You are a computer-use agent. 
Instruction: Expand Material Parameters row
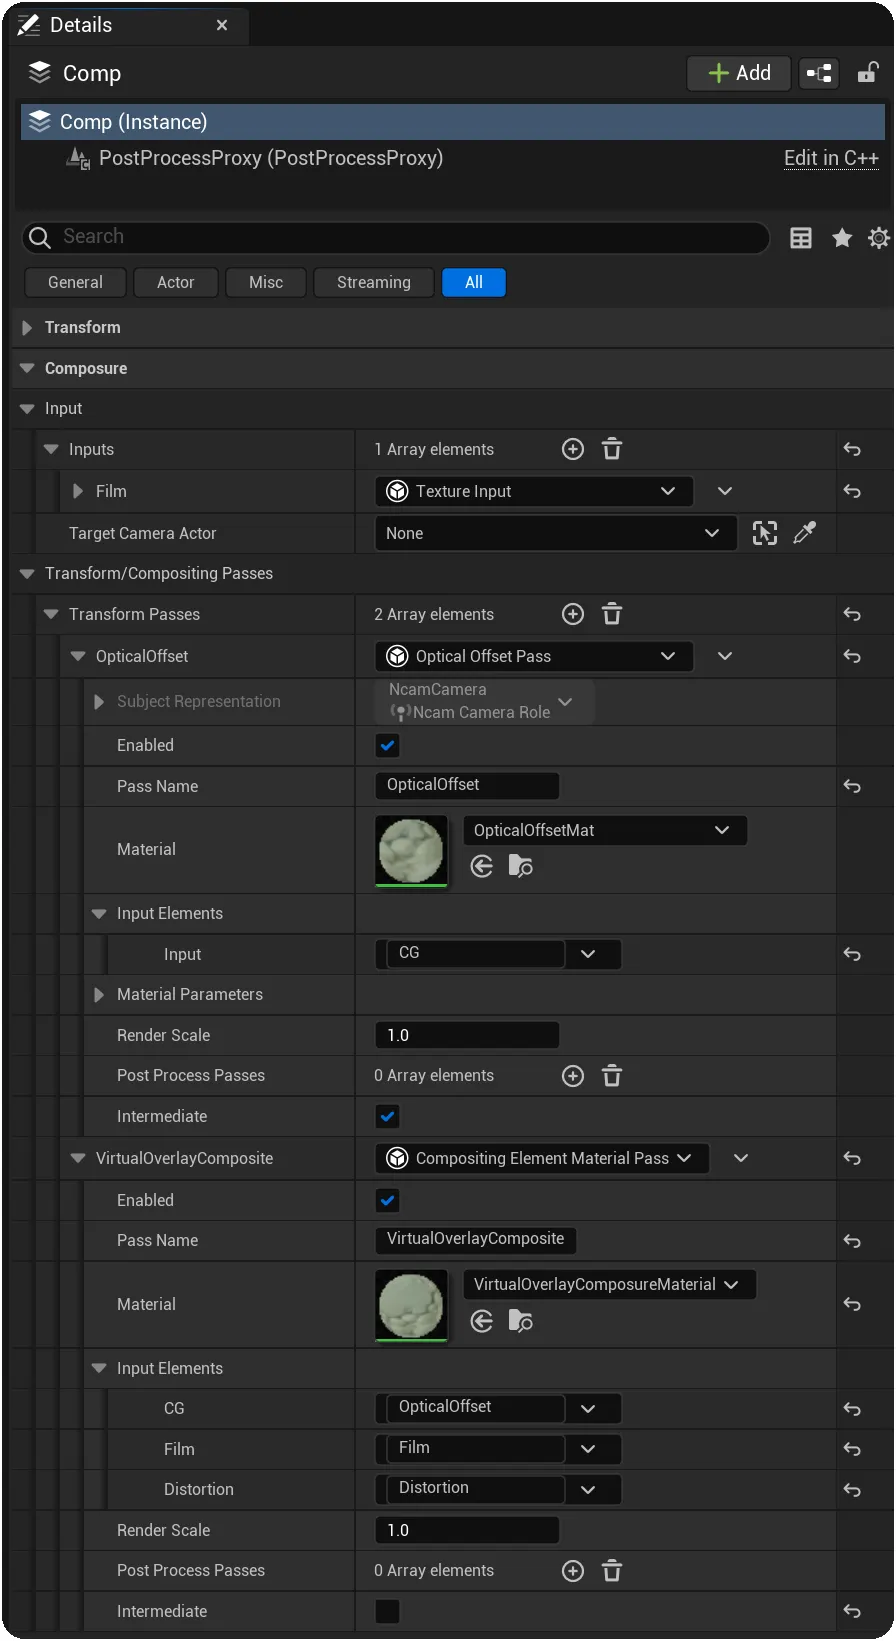tap(99, 994)
